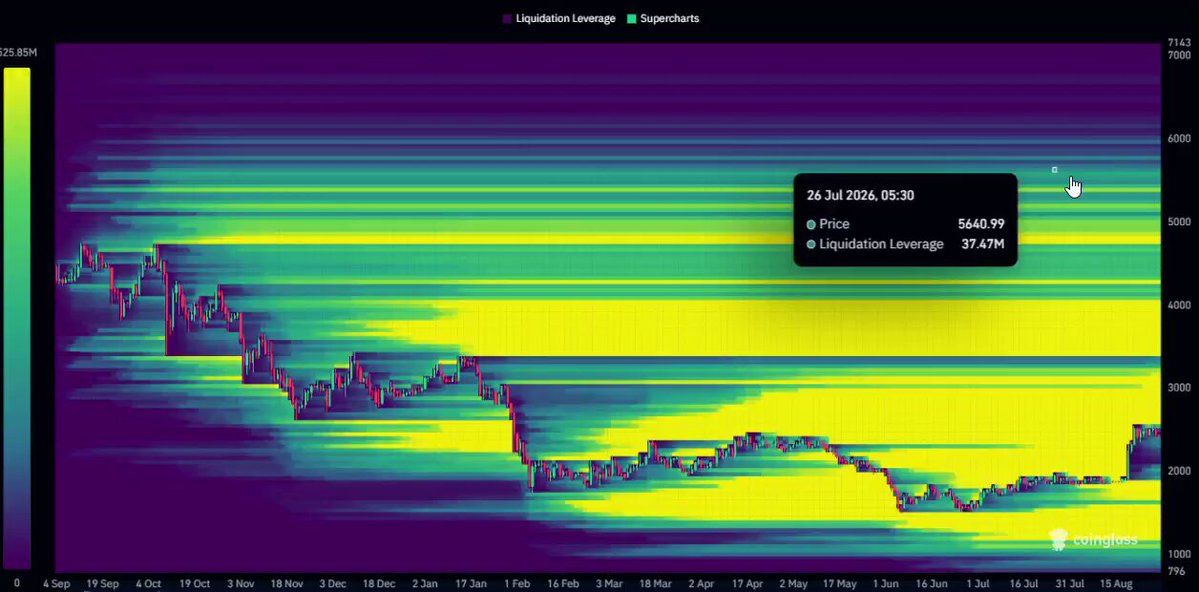
Task: Click the 4 Sep date axis label
Action: (57, 584)
